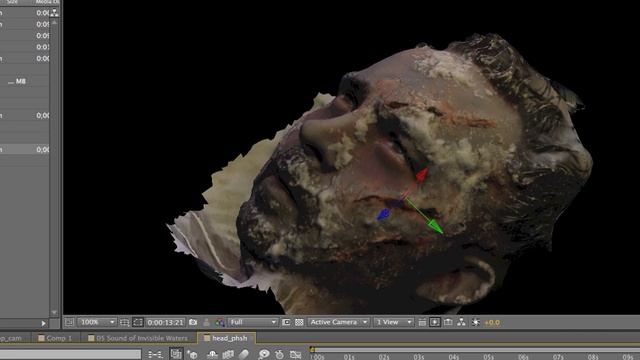Open the Comp Flowchart icon in viewer
Image resolution: width=640 pixels, height=360 pixels.
pos(461,322)
